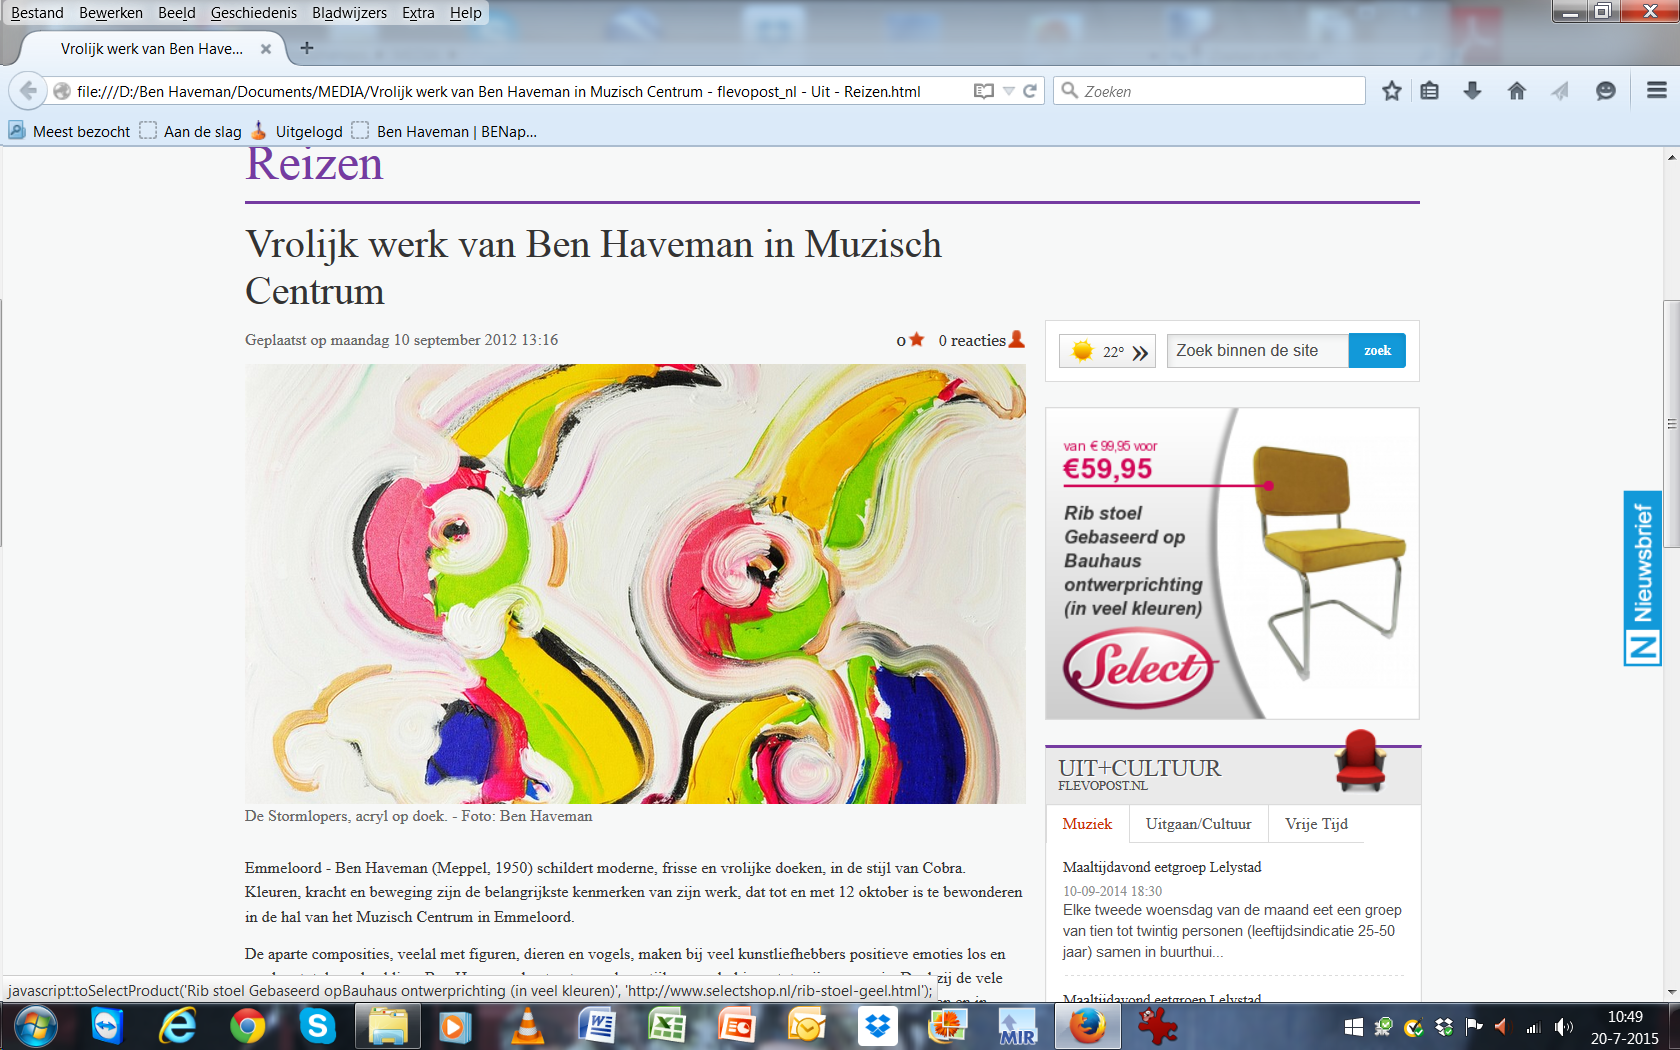The image size is (1680, 1050).
Task: Open Skype from taskbar
Action: click(x=317, y=1026)
